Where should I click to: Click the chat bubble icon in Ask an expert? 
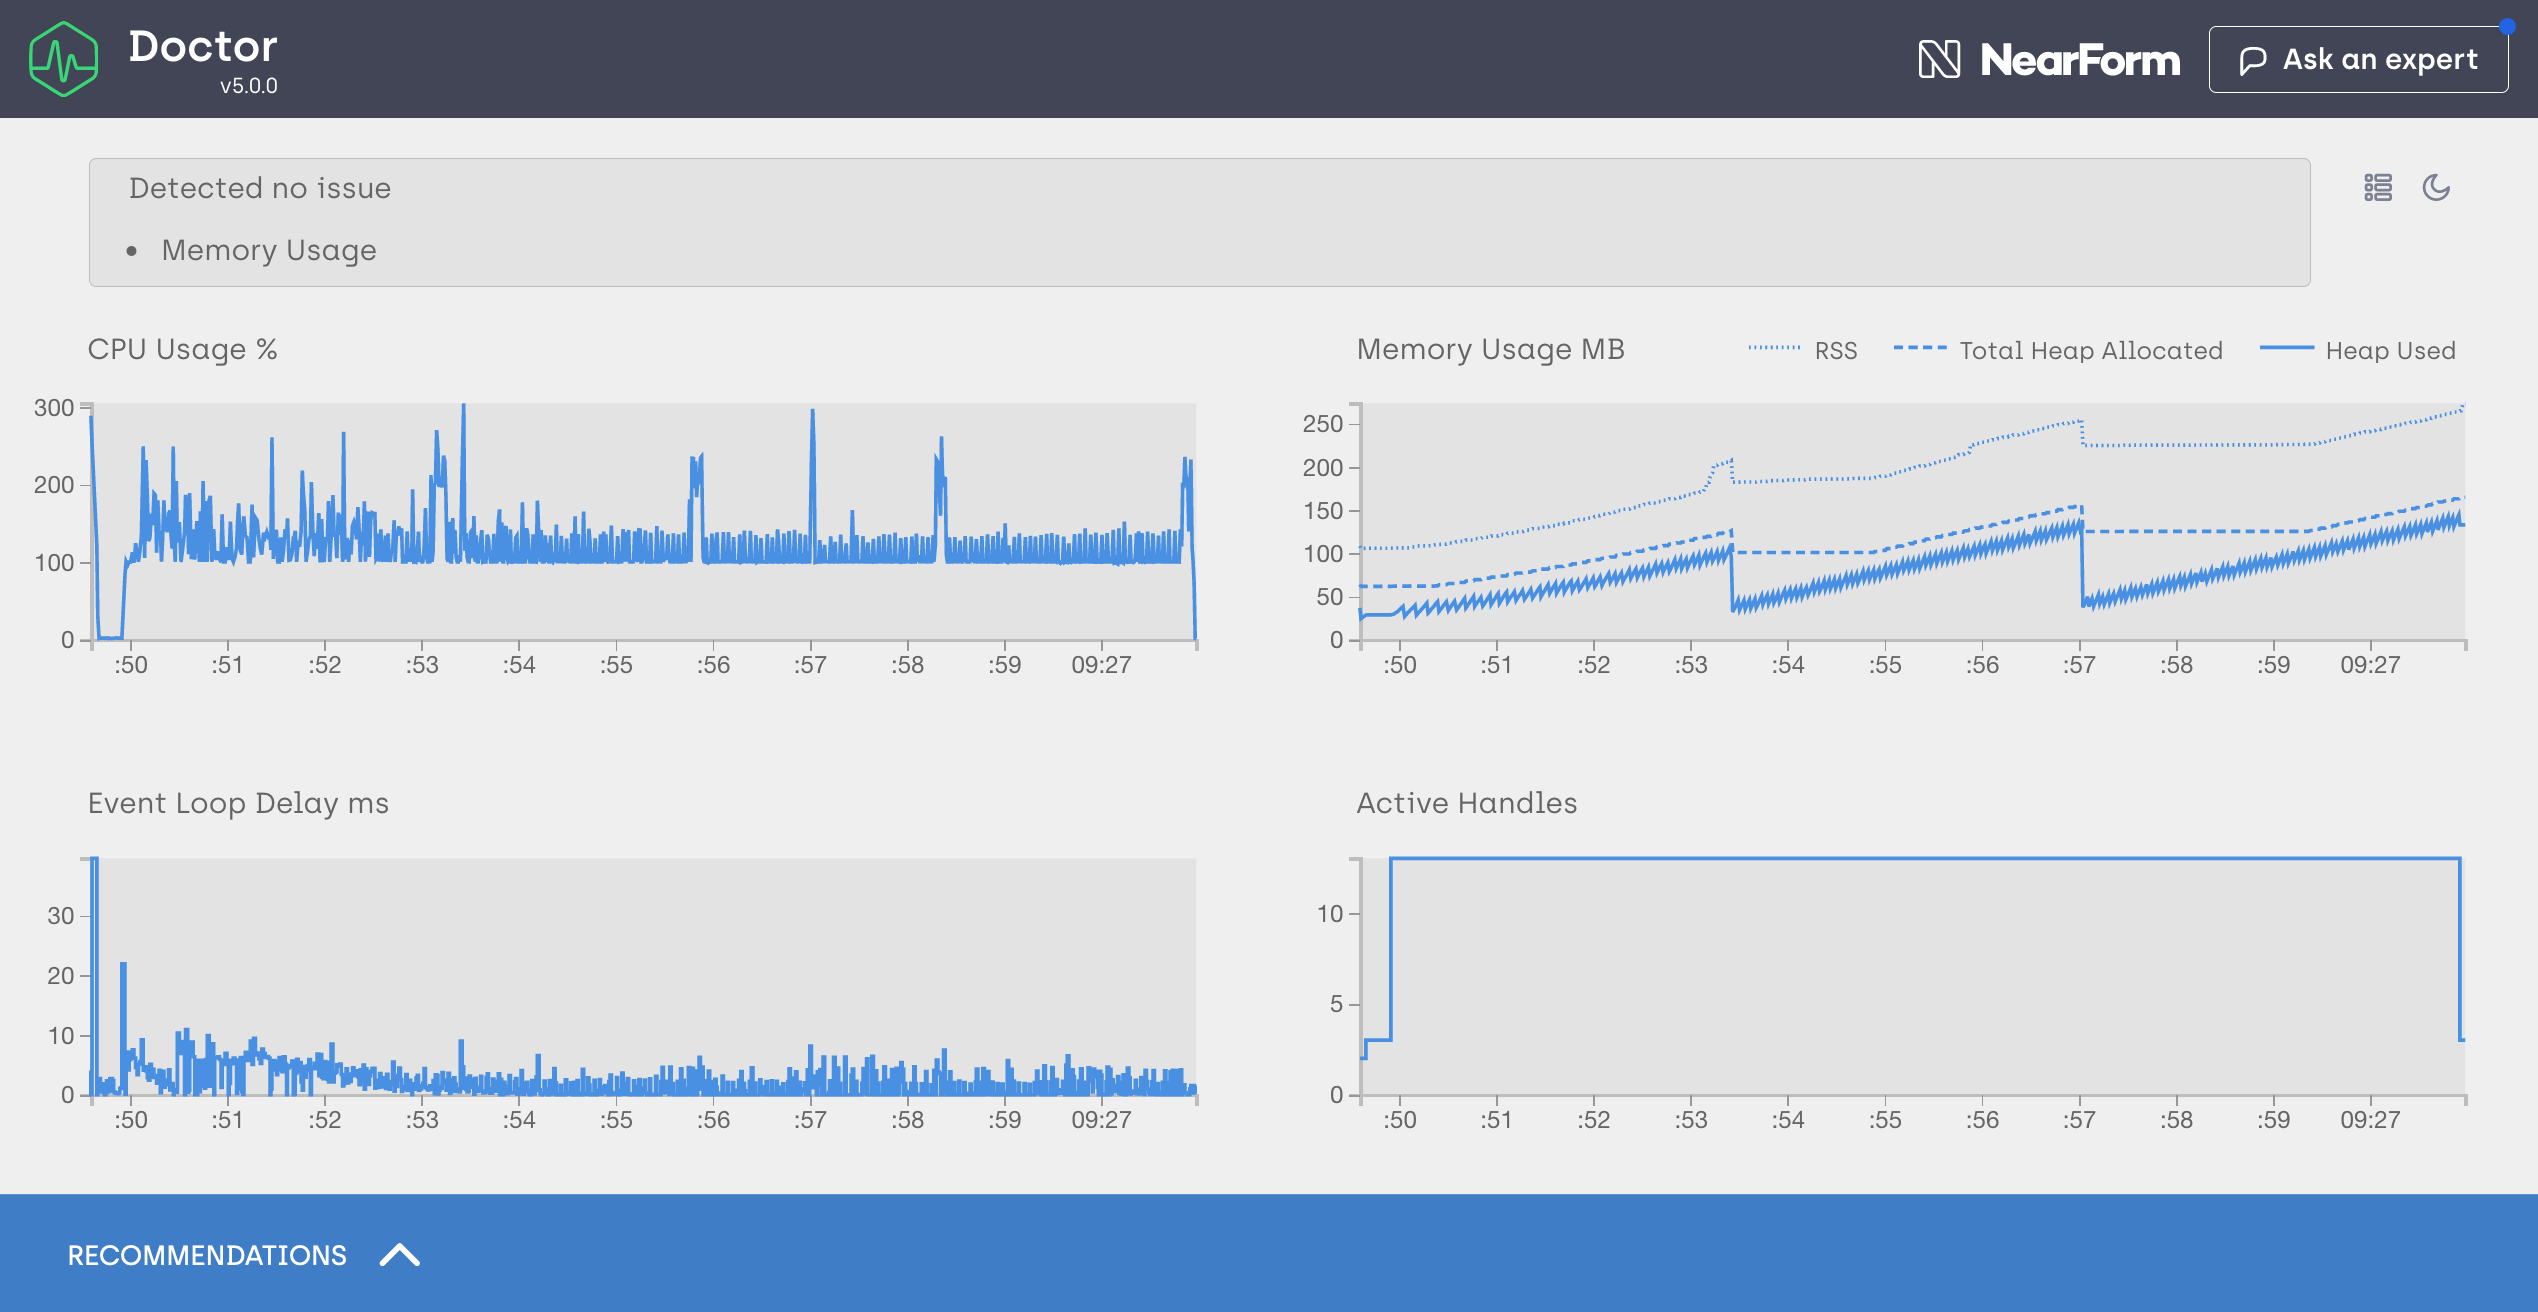pos(2252,60)
